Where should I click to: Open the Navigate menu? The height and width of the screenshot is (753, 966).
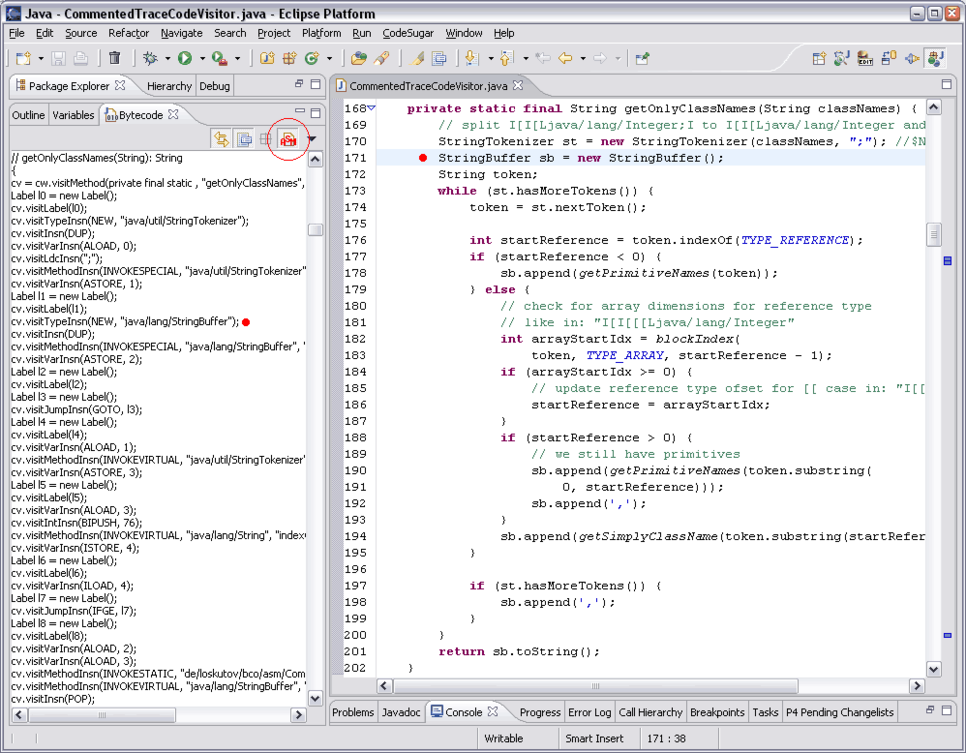click(x=181, y=33)
